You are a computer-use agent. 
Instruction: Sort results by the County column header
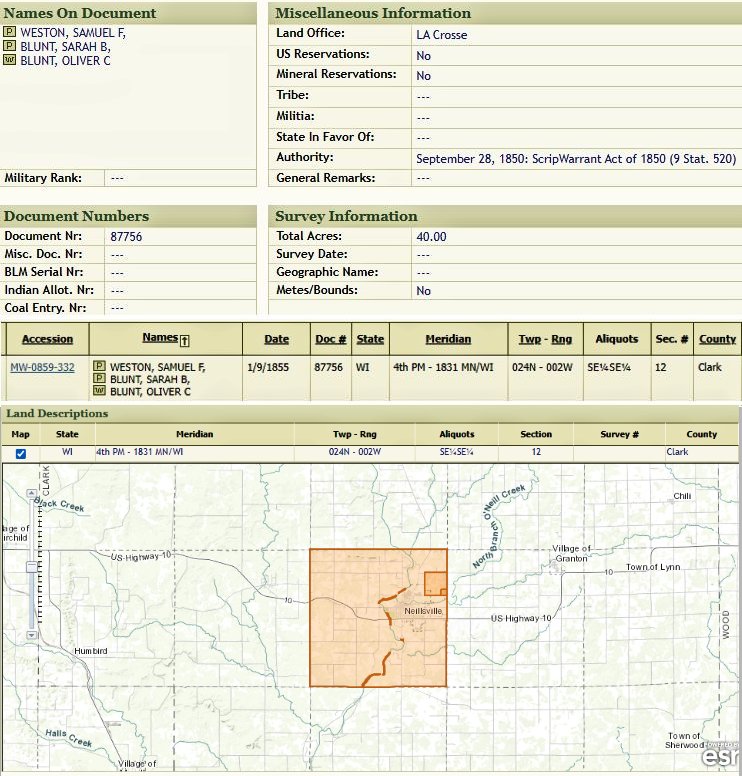pyautogui.click(x=717, y=339)
